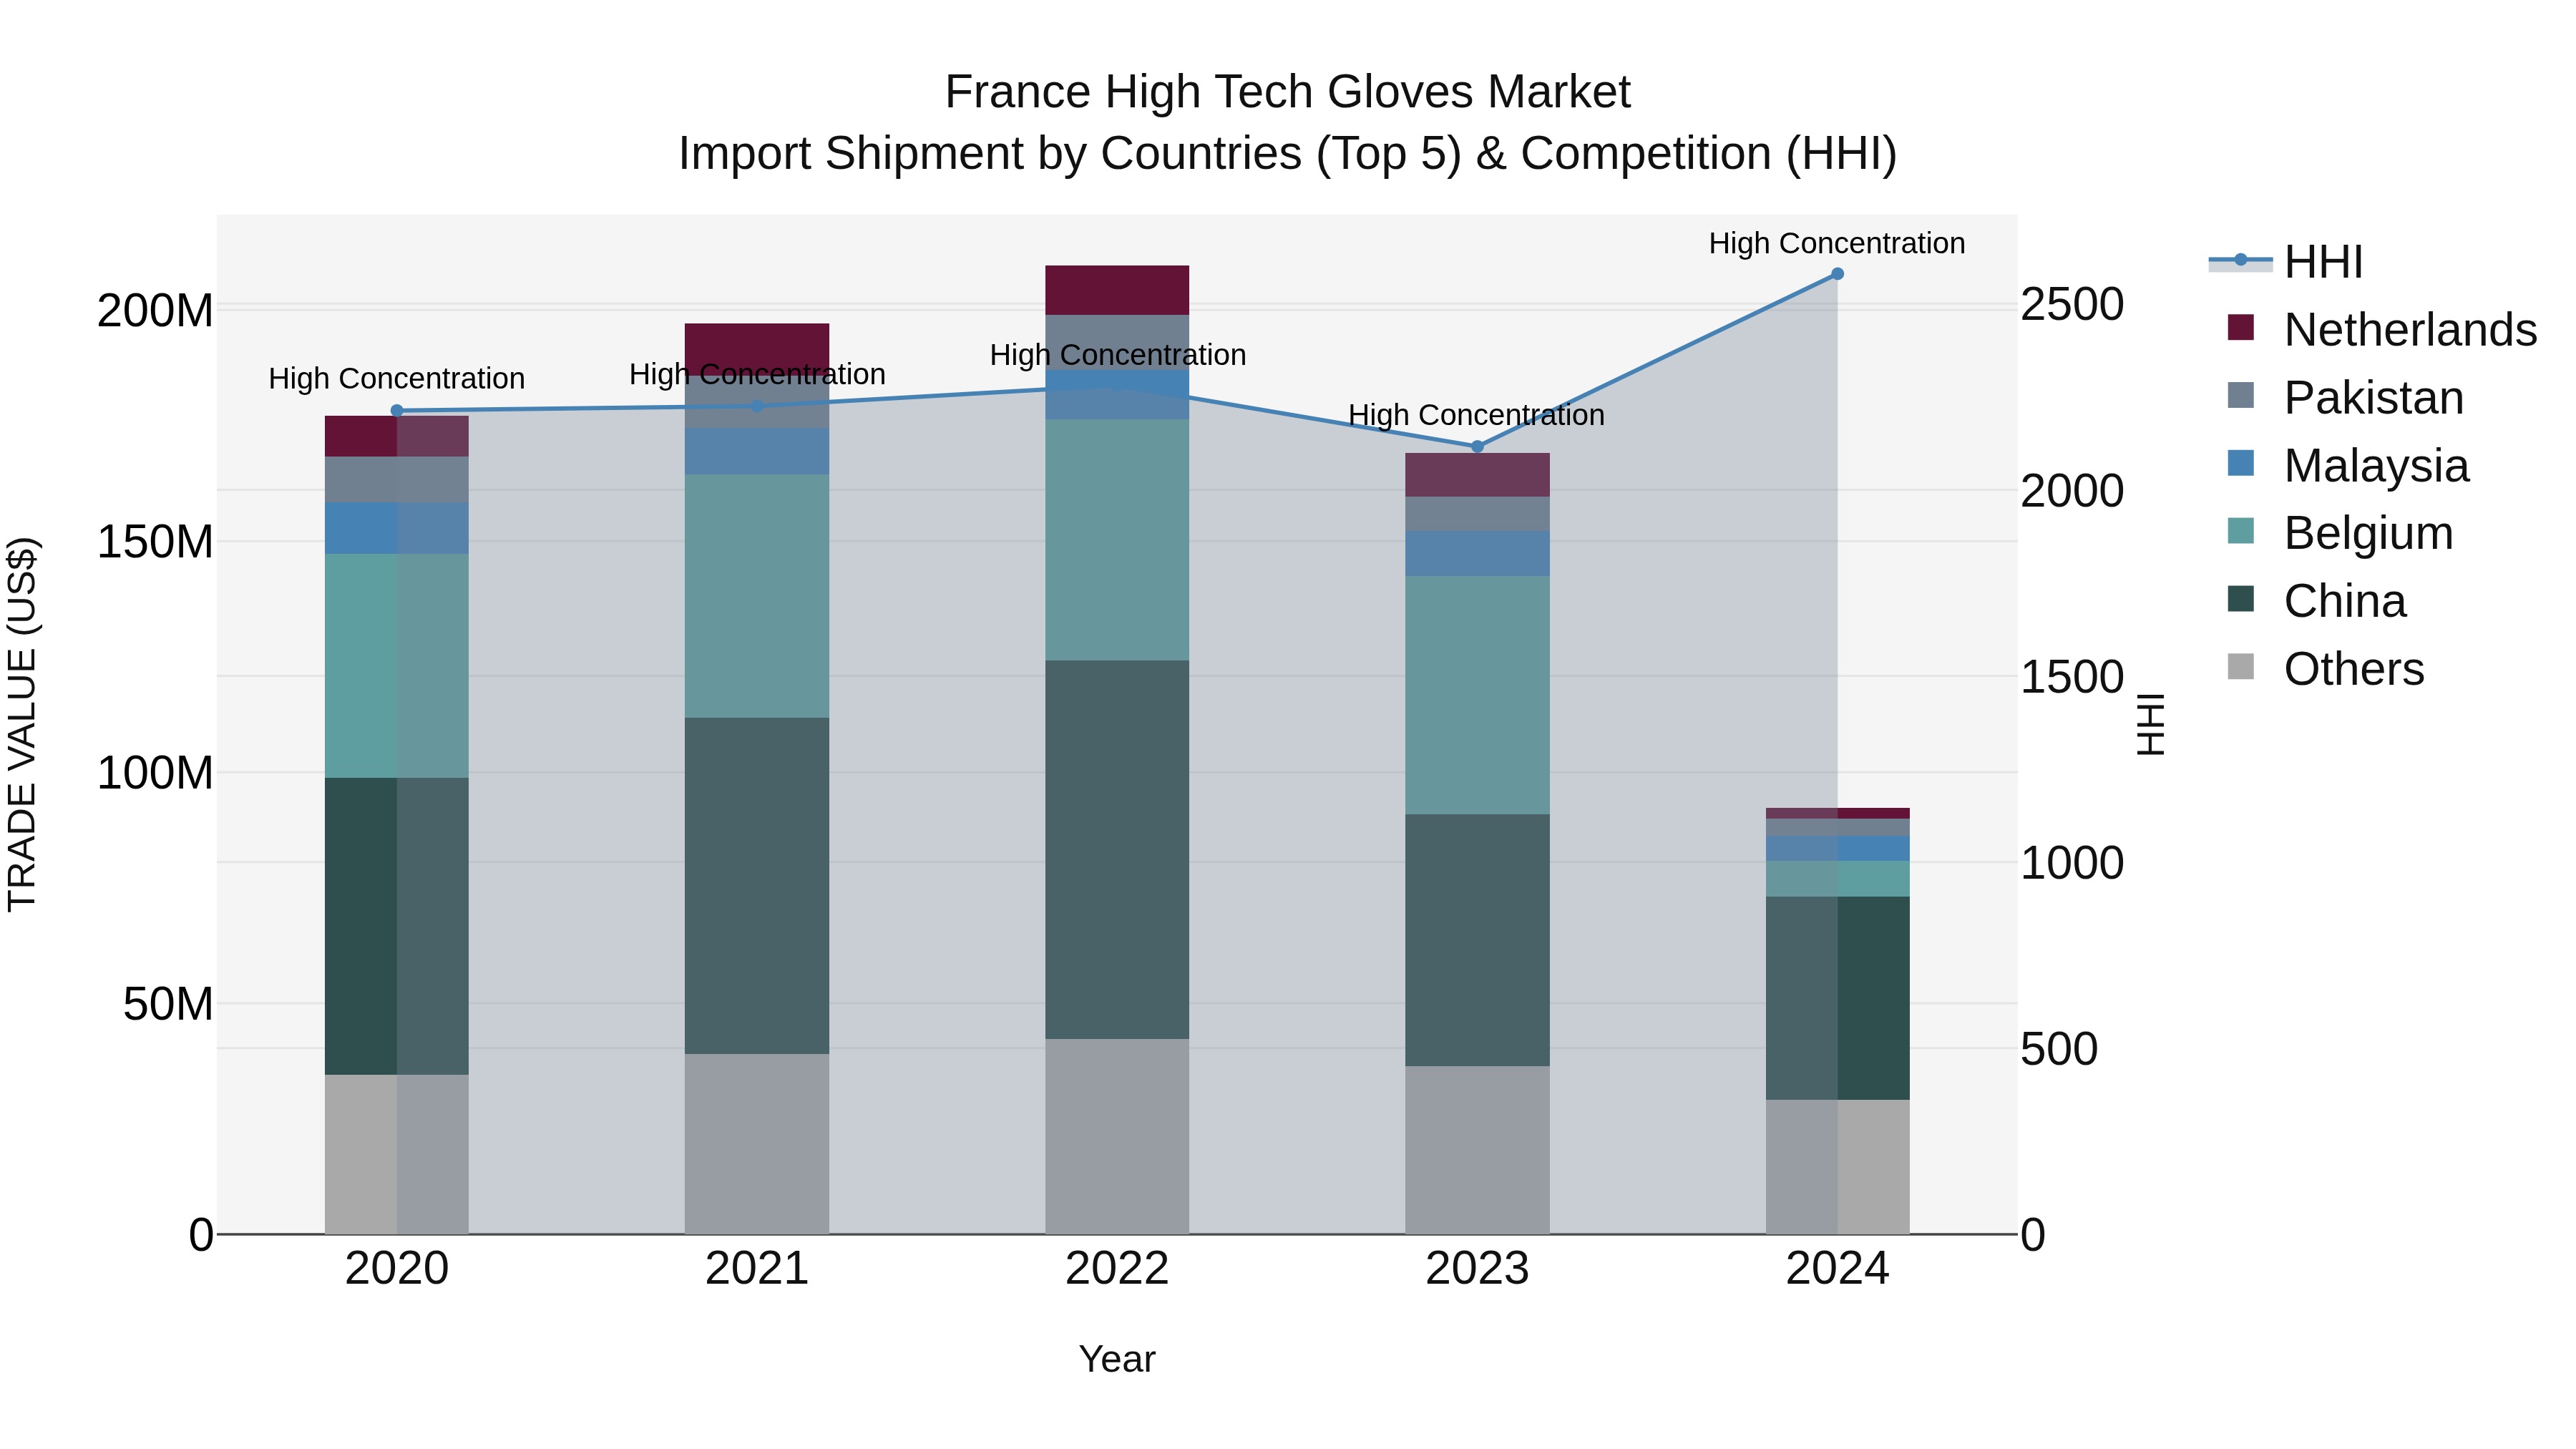Select the Belgium segment of 2022 bar
Viewport: 2576px width, 1449px height.
click(x=1117, y=540)
